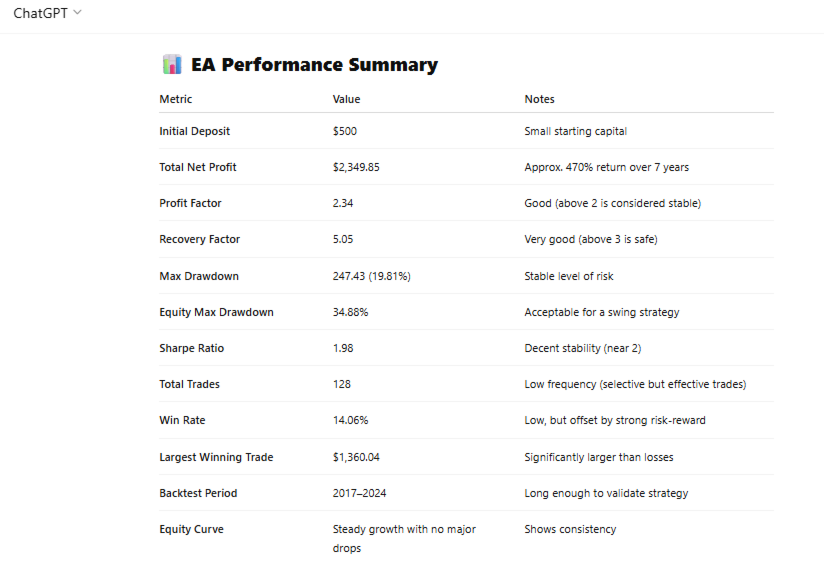Click the Value column header
824x577 pixels.
pyautogui.click(x=346, y=99)
